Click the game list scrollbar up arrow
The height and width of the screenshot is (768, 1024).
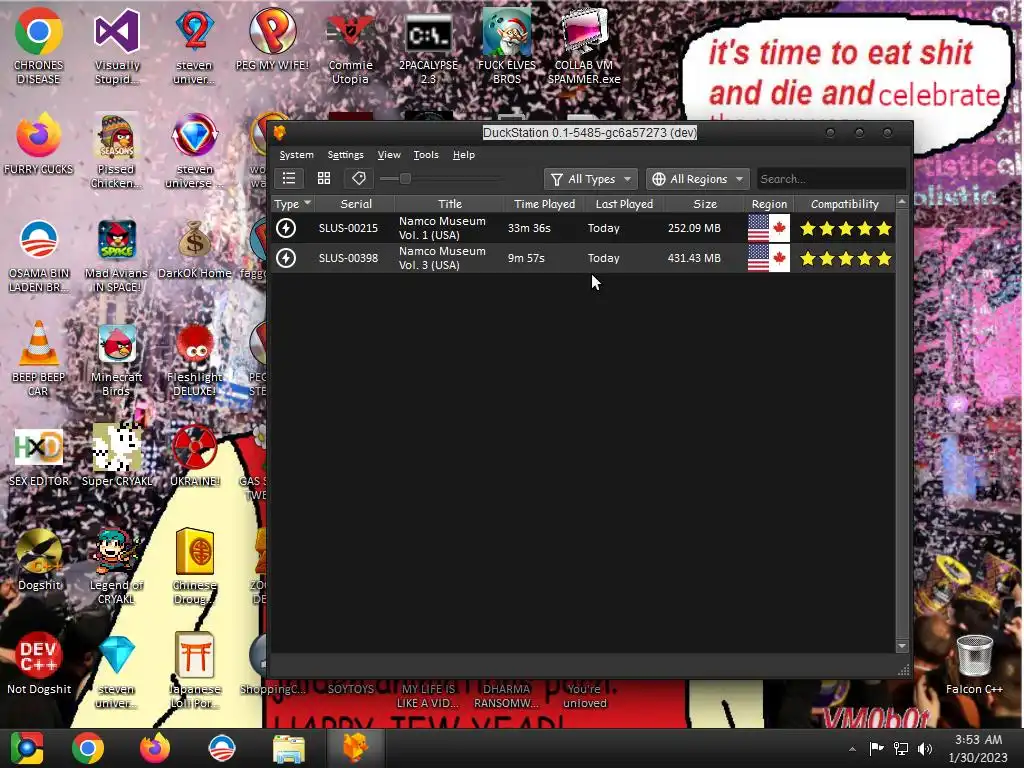(x=902, y=202)
